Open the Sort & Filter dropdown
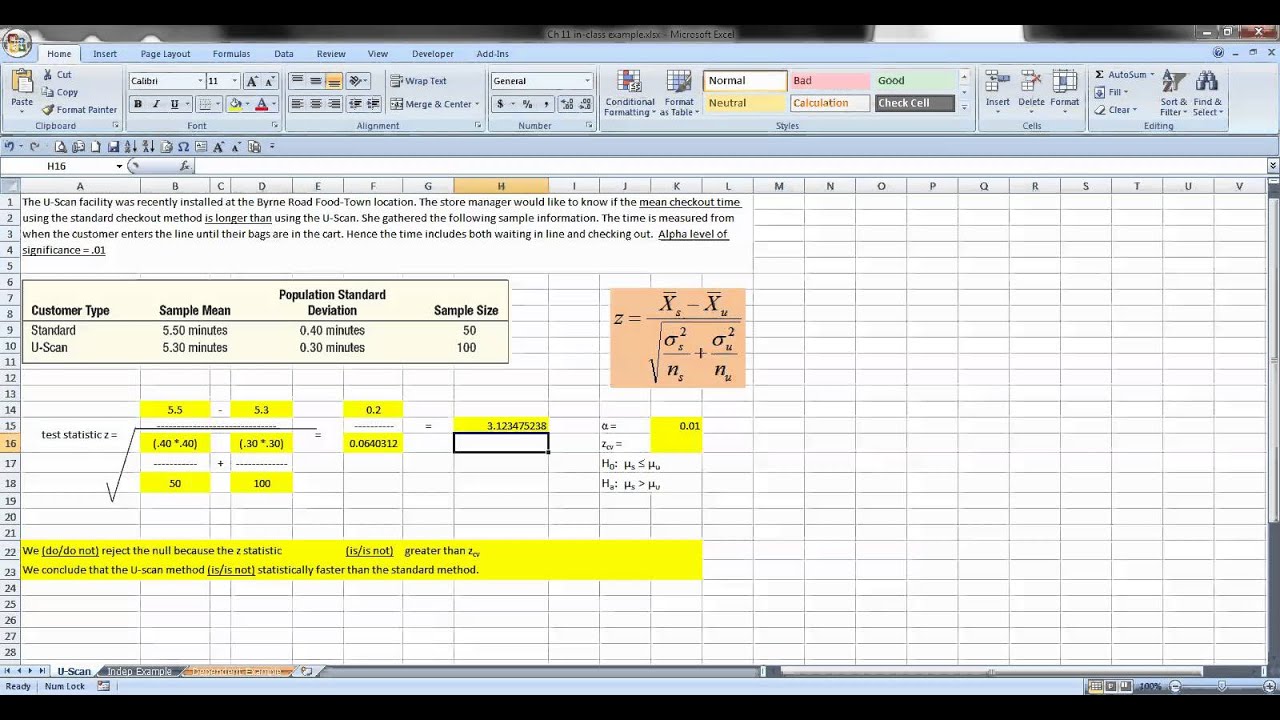Image resolution: width=1280 pixels, height=720 pixels. click(1173, 93)
